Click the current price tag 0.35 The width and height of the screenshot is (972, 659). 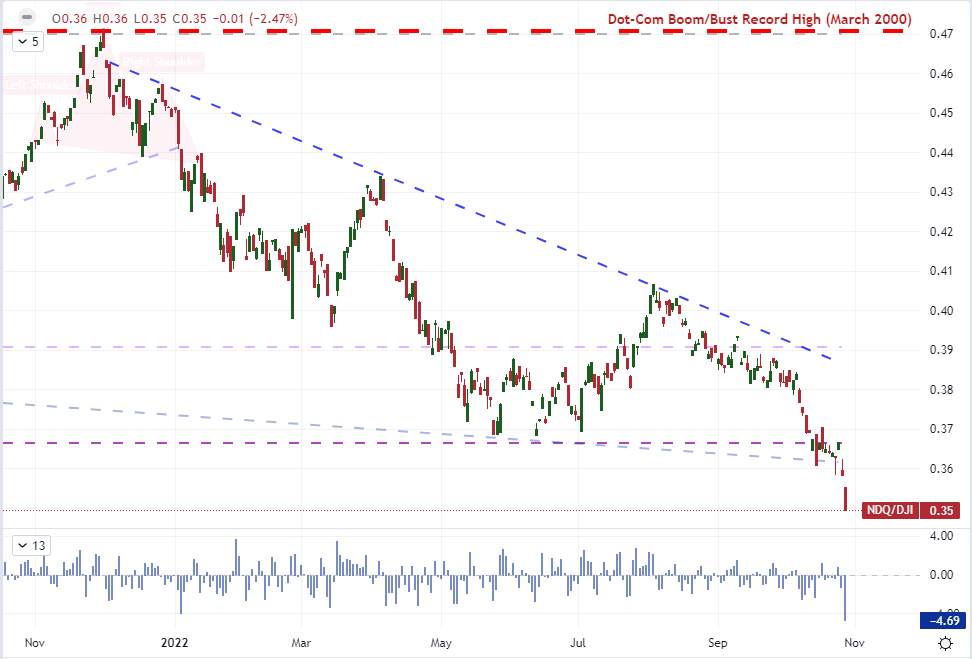941,510
